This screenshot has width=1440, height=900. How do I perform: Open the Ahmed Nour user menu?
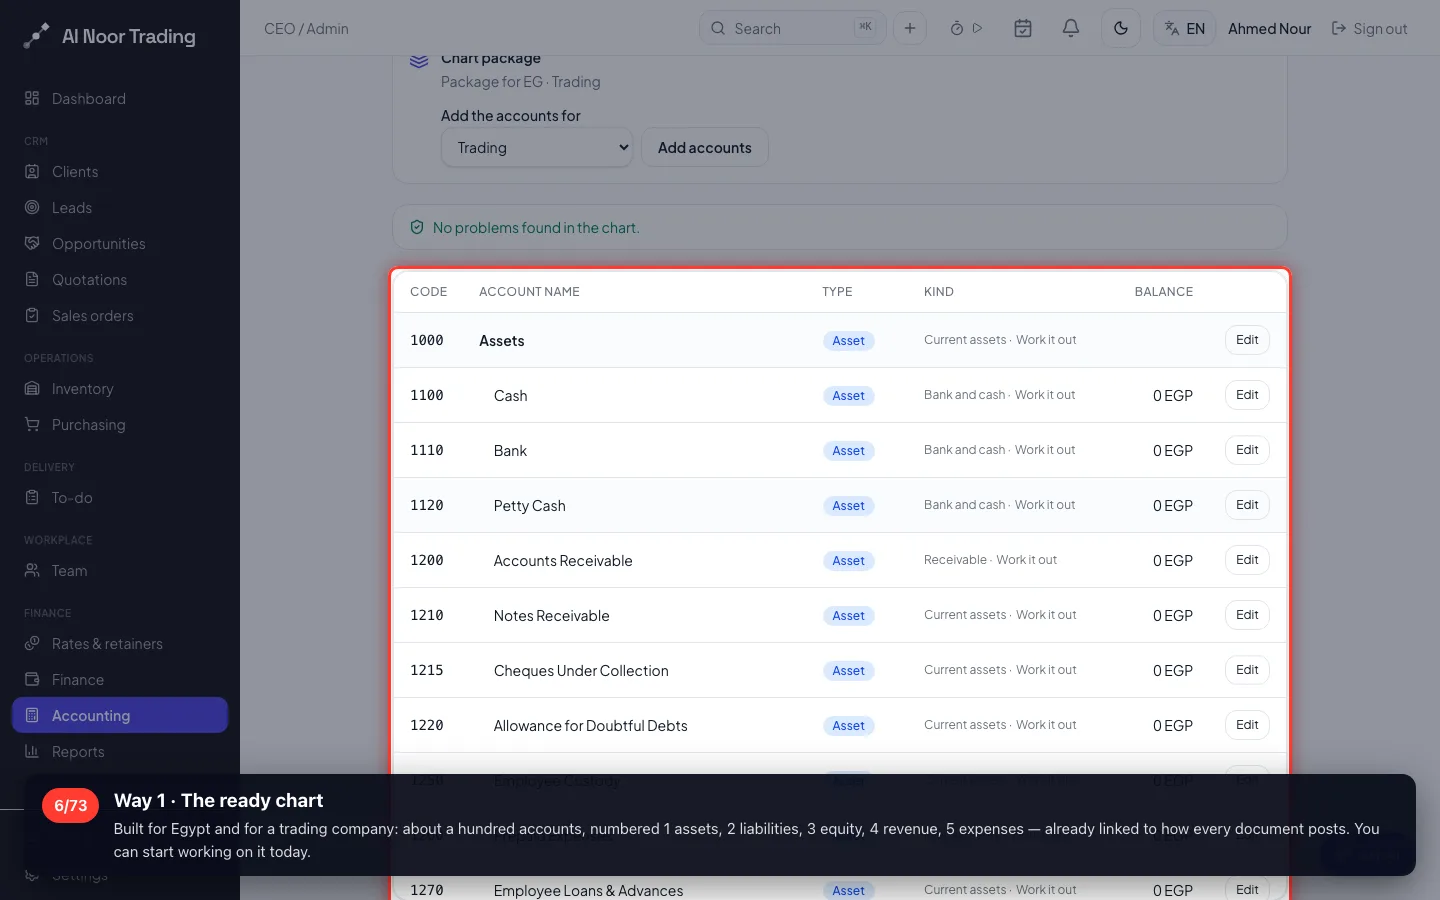(x=1269, y=28)
